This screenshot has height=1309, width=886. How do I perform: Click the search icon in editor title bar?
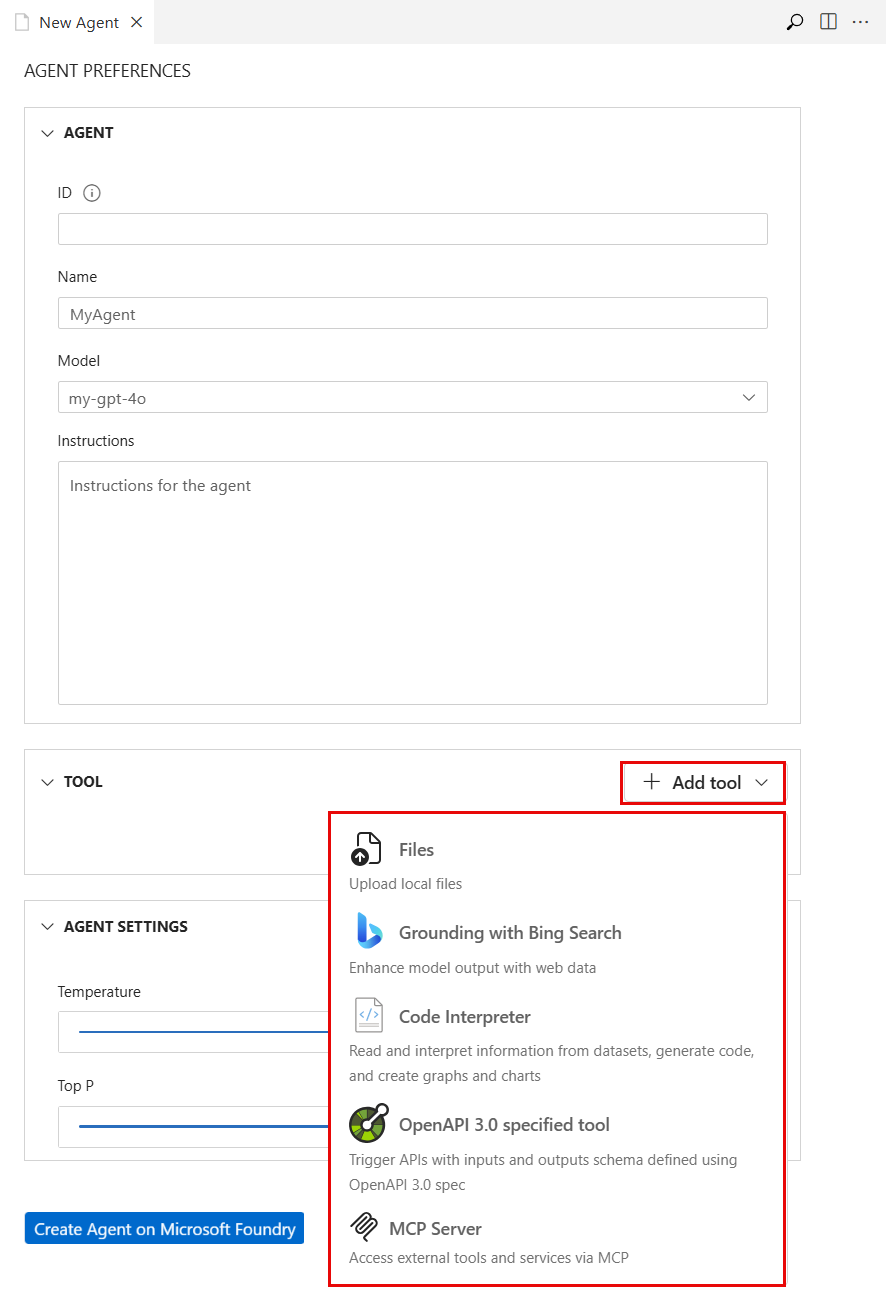[x=795, y=22]
